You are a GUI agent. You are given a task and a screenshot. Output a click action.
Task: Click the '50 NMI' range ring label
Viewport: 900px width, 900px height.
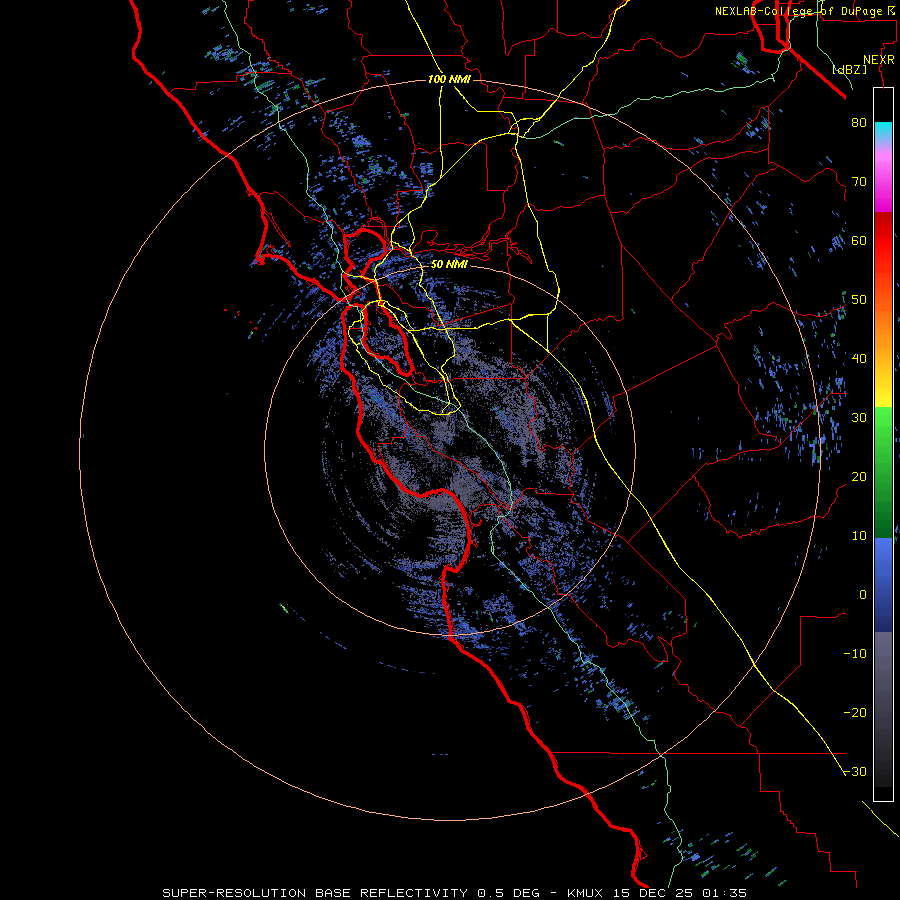[449, 265]
